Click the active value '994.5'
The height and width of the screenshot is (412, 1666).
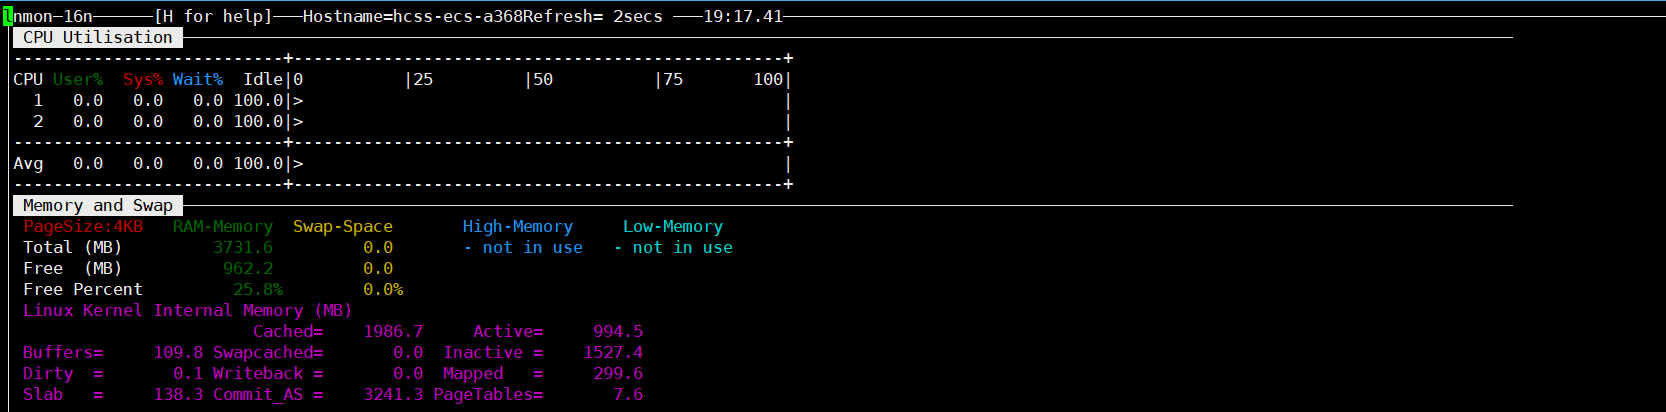pos(618,332)
